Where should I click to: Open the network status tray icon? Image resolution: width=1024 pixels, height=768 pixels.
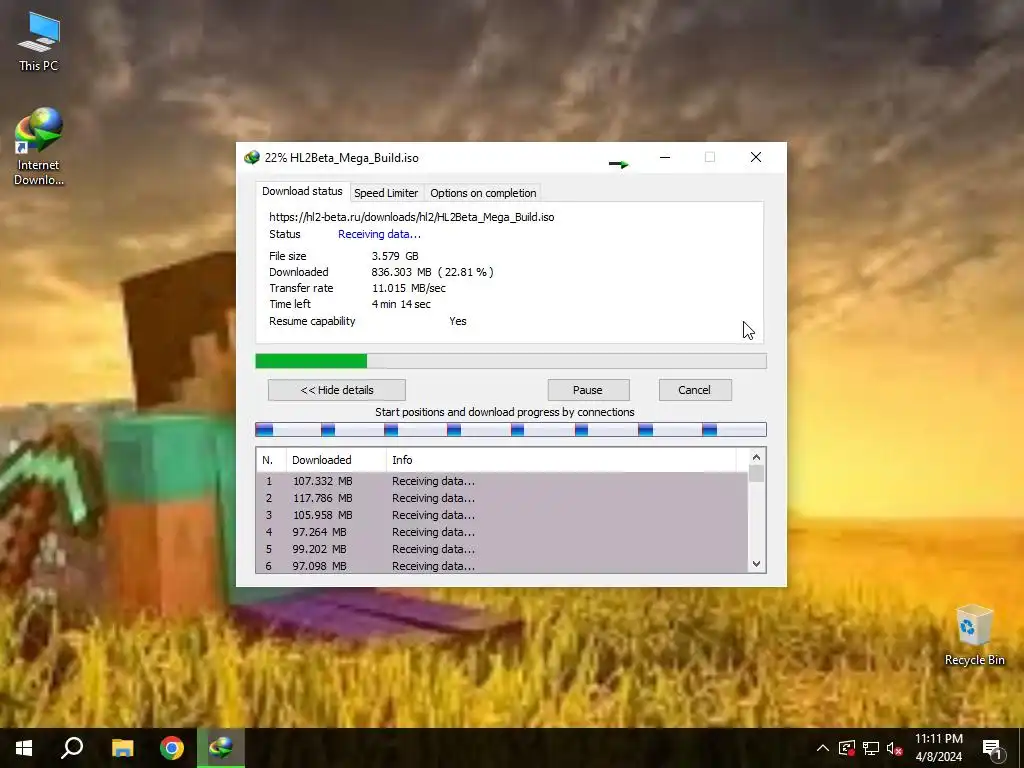pos(871,748)
